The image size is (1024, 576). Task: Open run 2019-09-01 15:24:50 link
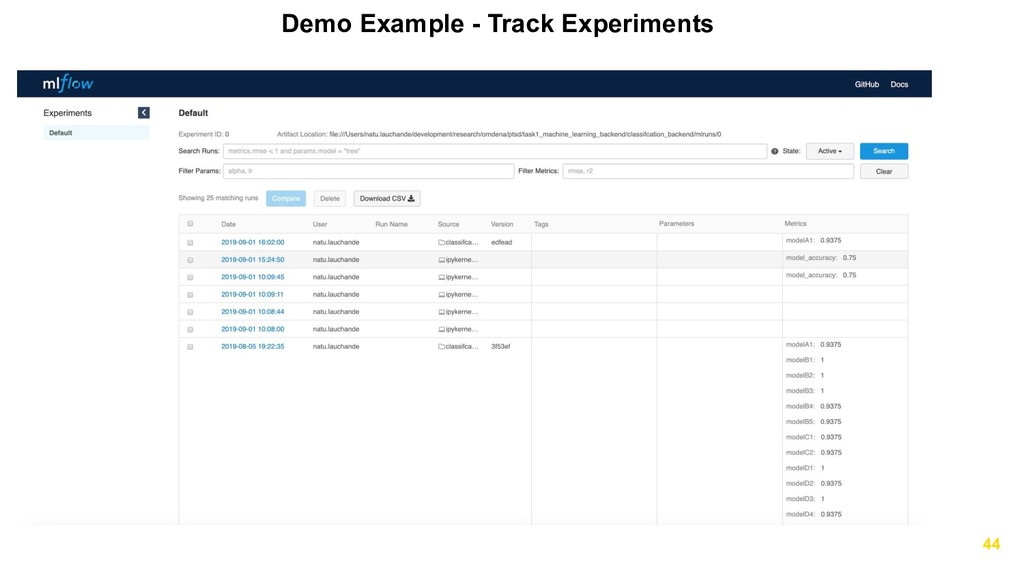(x=253, y=260)
